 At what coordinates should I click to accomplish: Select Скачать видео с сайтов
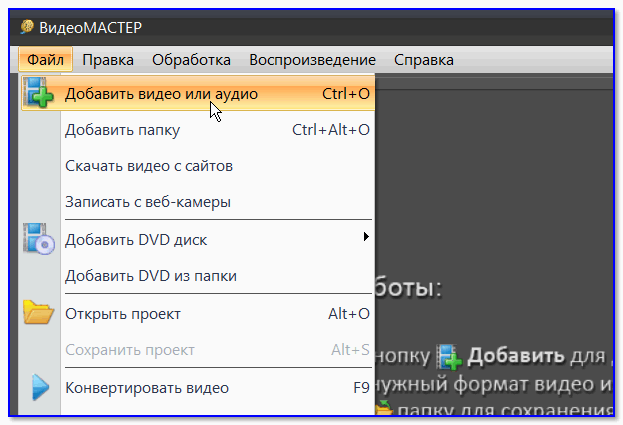[198, 166]
